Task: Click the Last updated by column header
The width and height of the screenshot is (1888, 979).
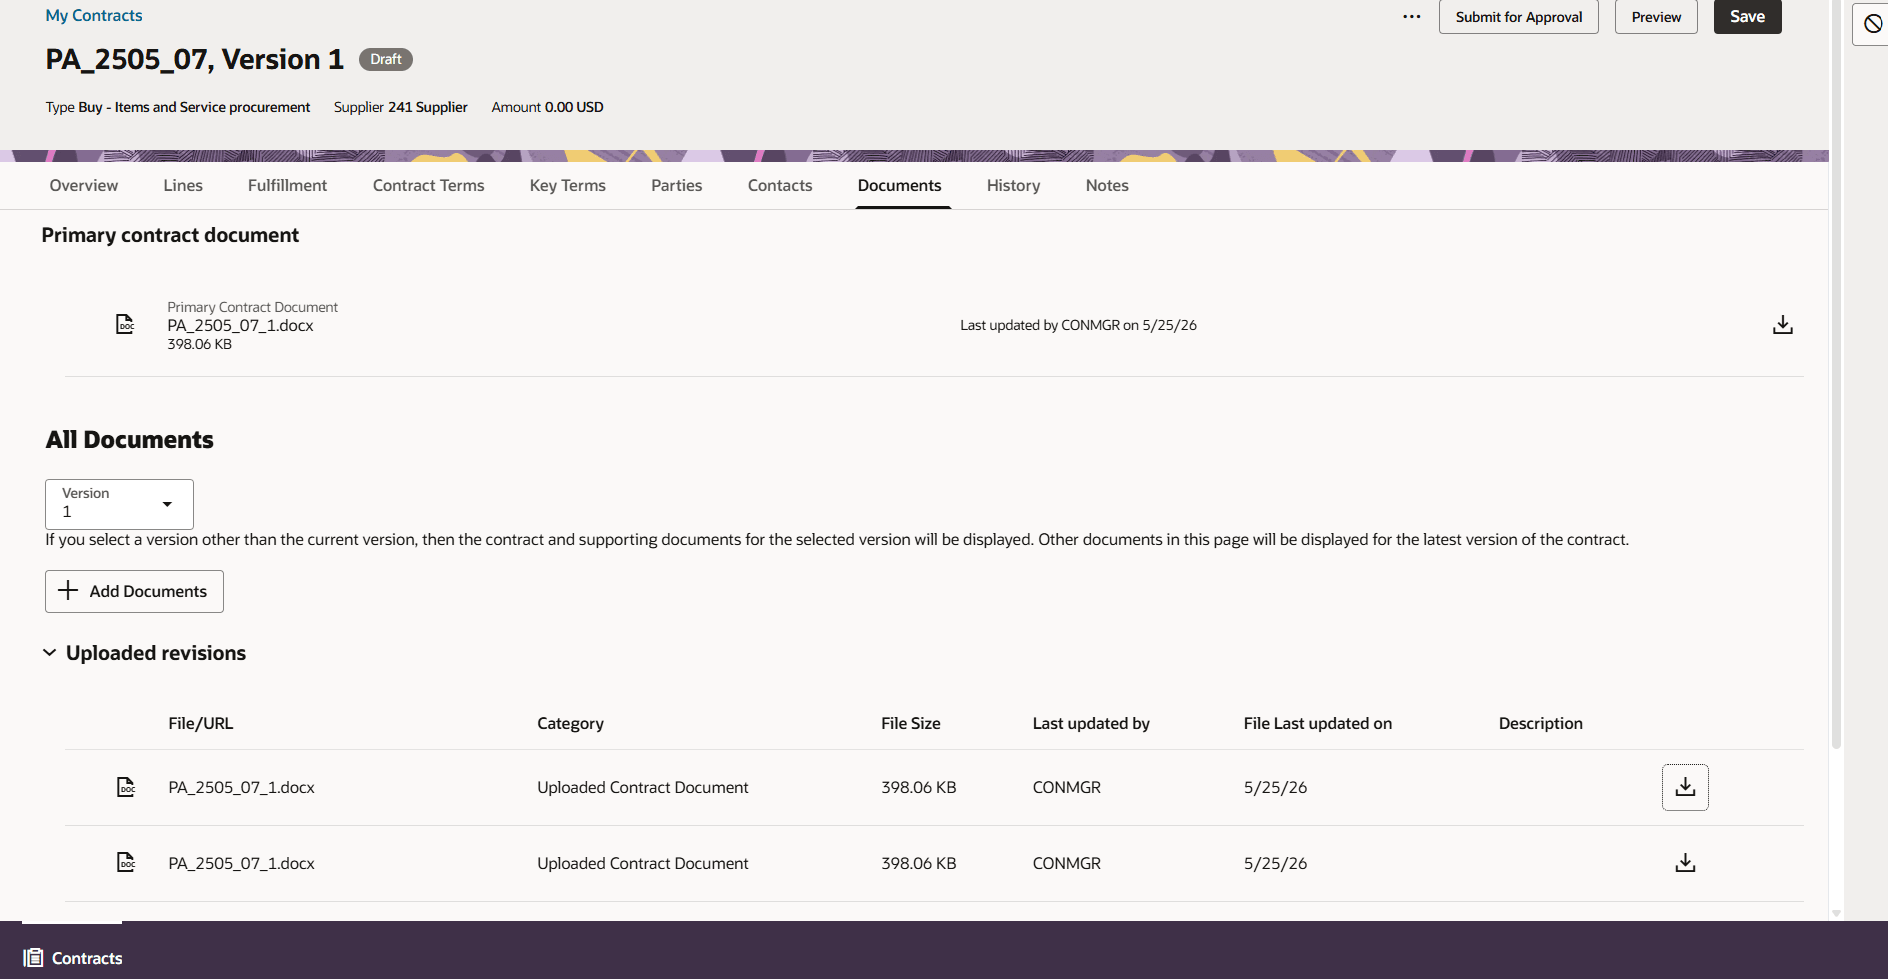Action: 1091,724
